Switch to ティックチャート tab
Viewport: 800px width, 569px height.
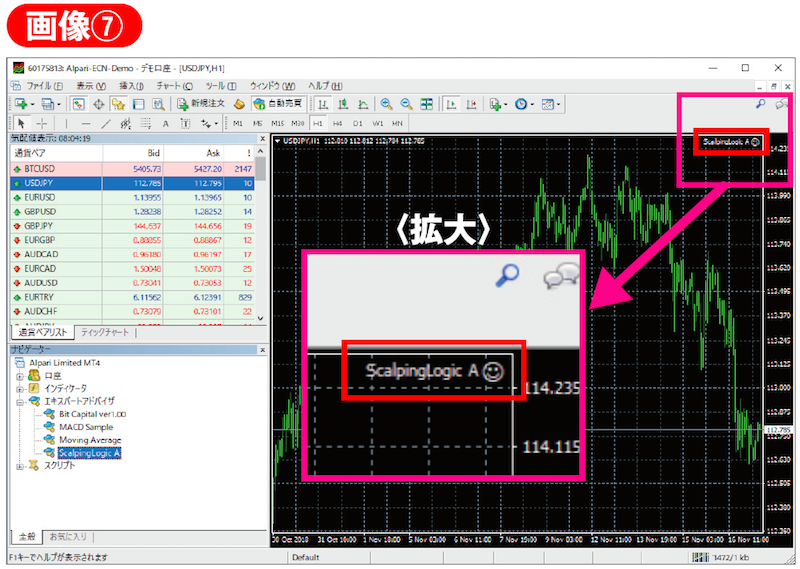tap(105, 332)
